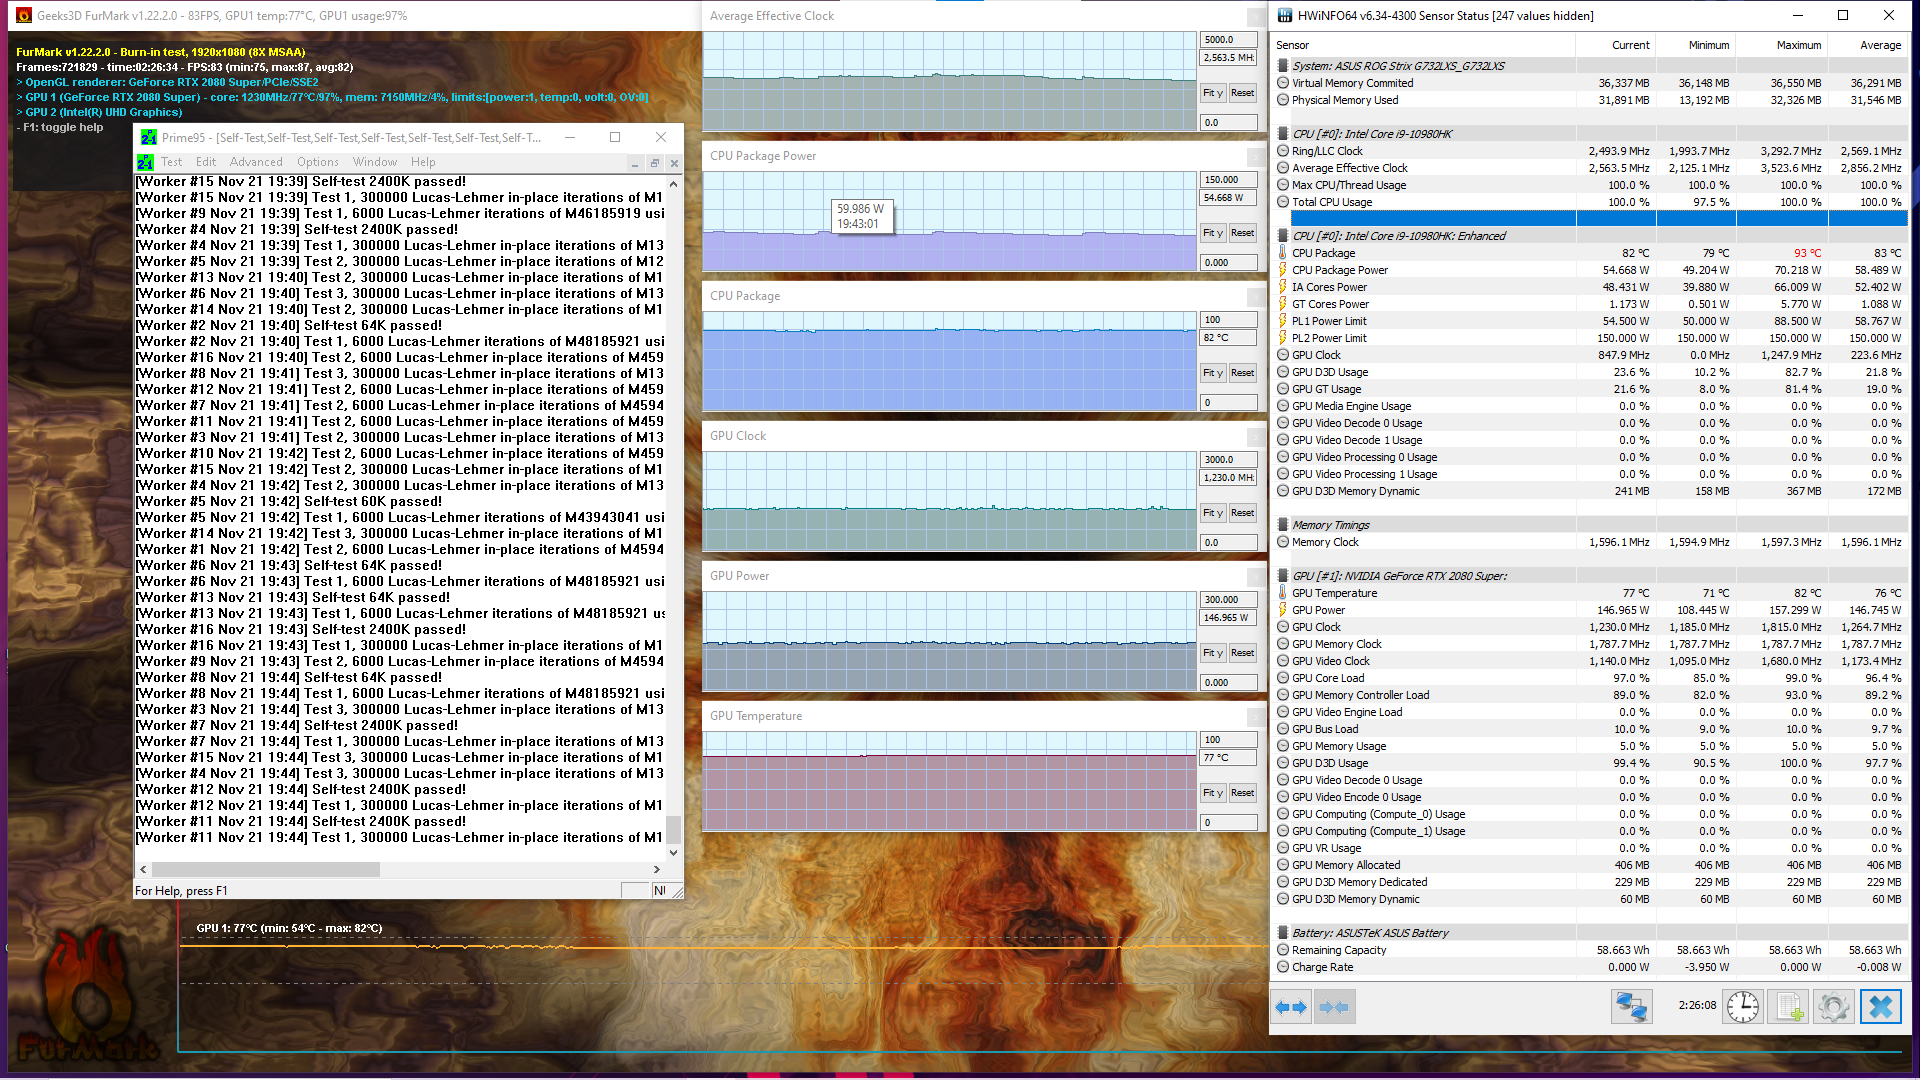Open the Help menu in Prime95
Viewport: 1920px width, 1080px height.
[423, 162]
